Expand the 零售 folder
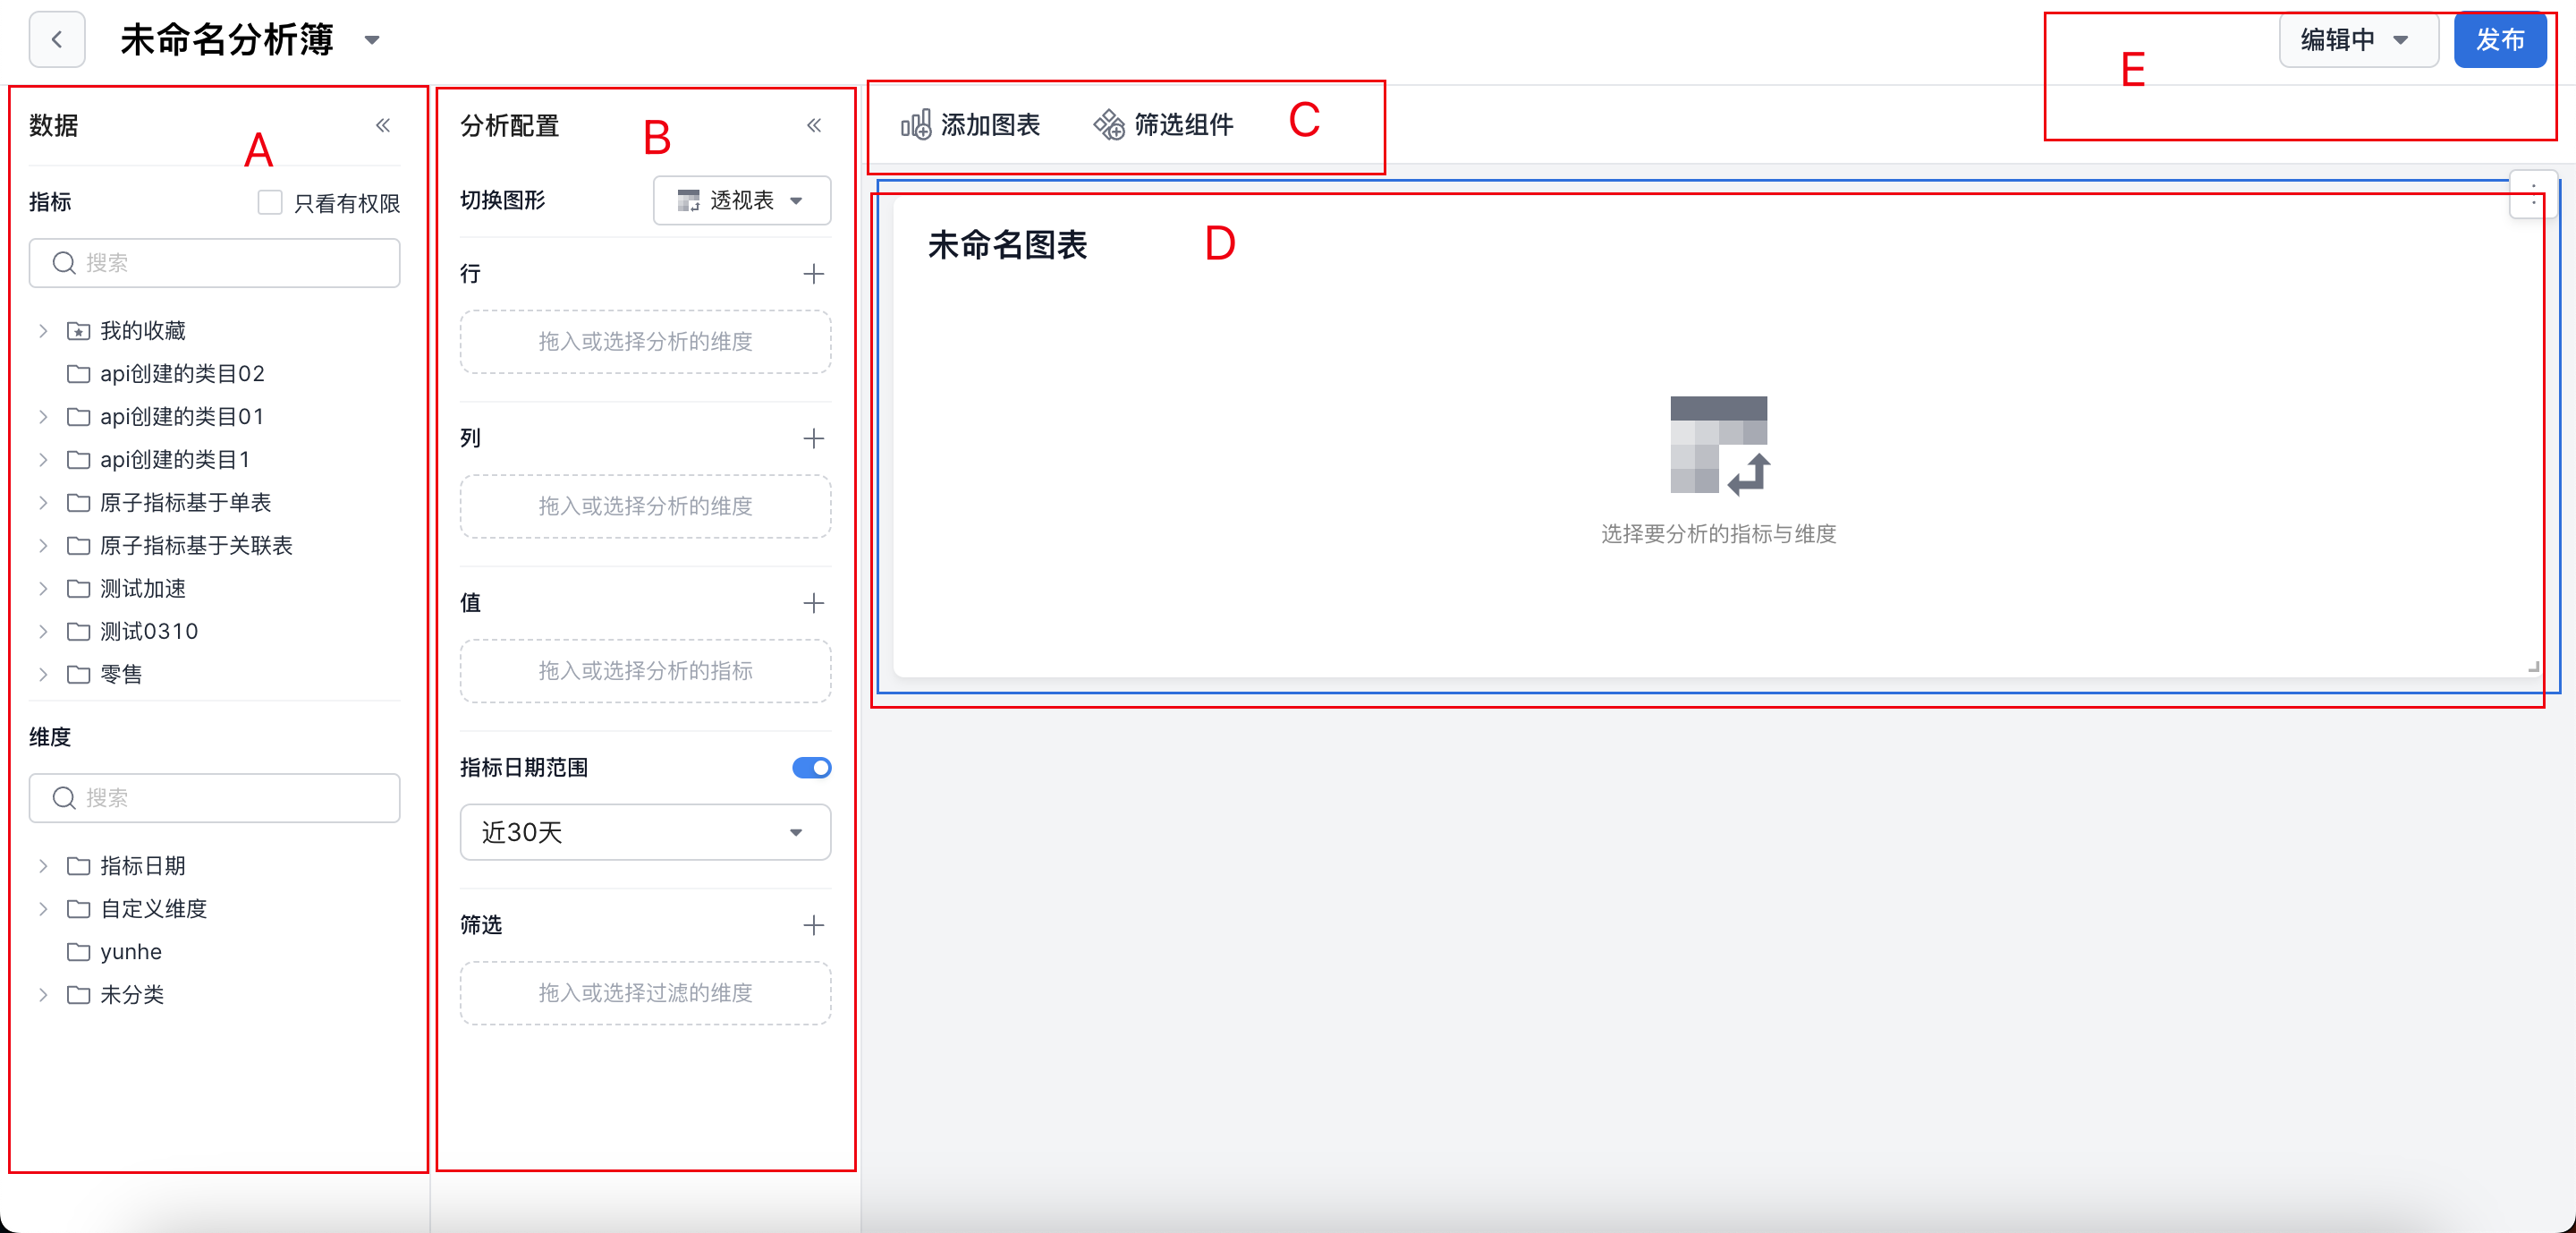Image resolution: width=2576 pixels, height=1233 pixels. (x=43, y=674)
